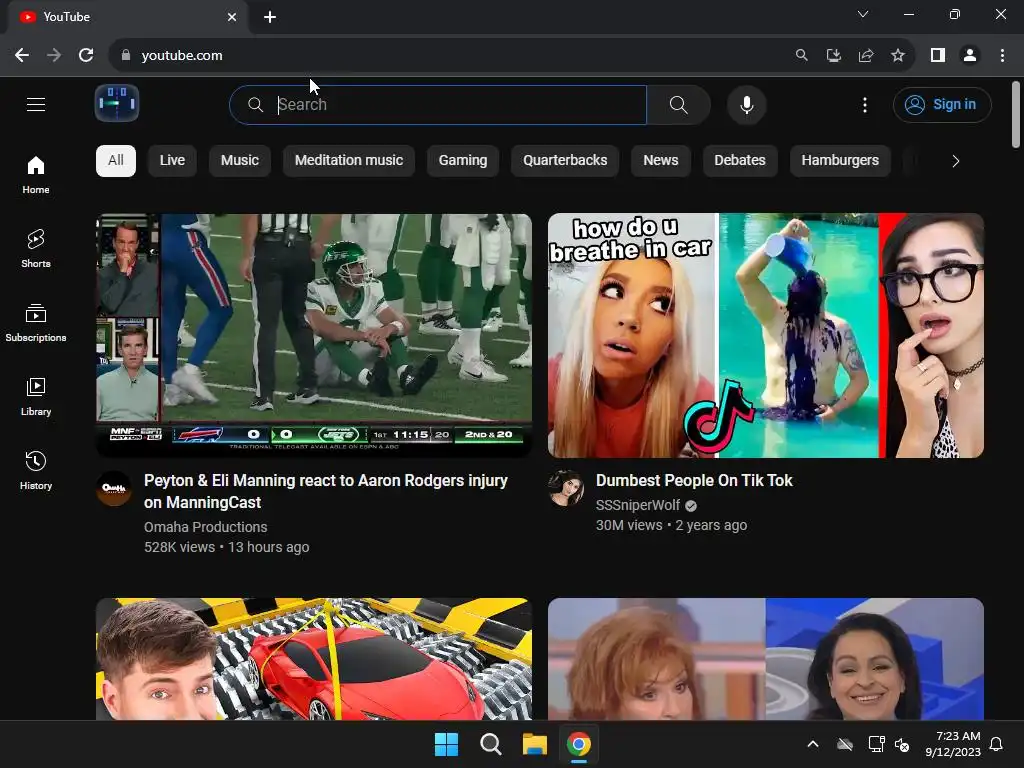Click install app icon in address bar
The height and width of the screenshot is (768, 1024).
834,56
